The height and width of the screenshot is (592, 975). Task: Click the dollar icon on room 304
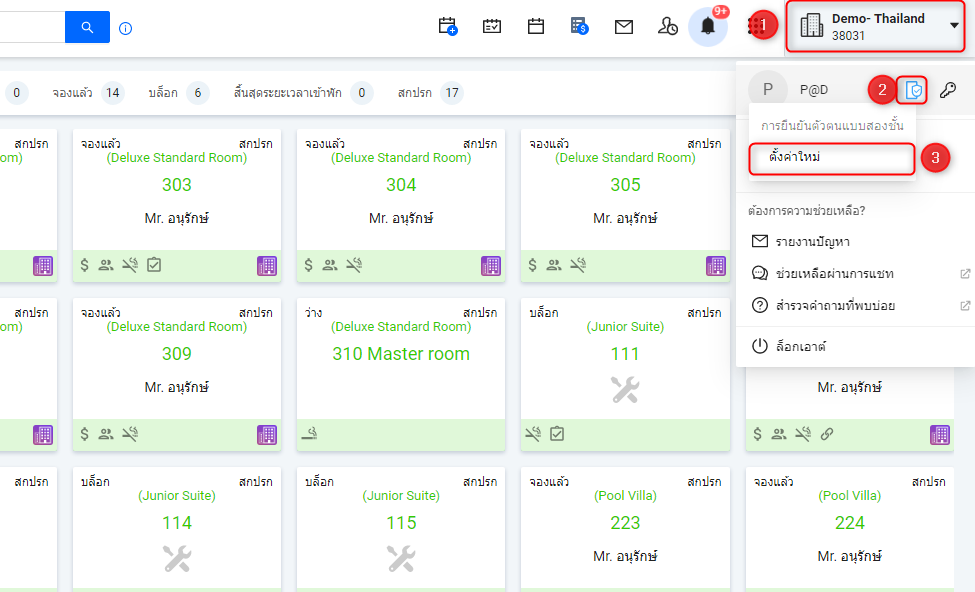tap(308, 266)
